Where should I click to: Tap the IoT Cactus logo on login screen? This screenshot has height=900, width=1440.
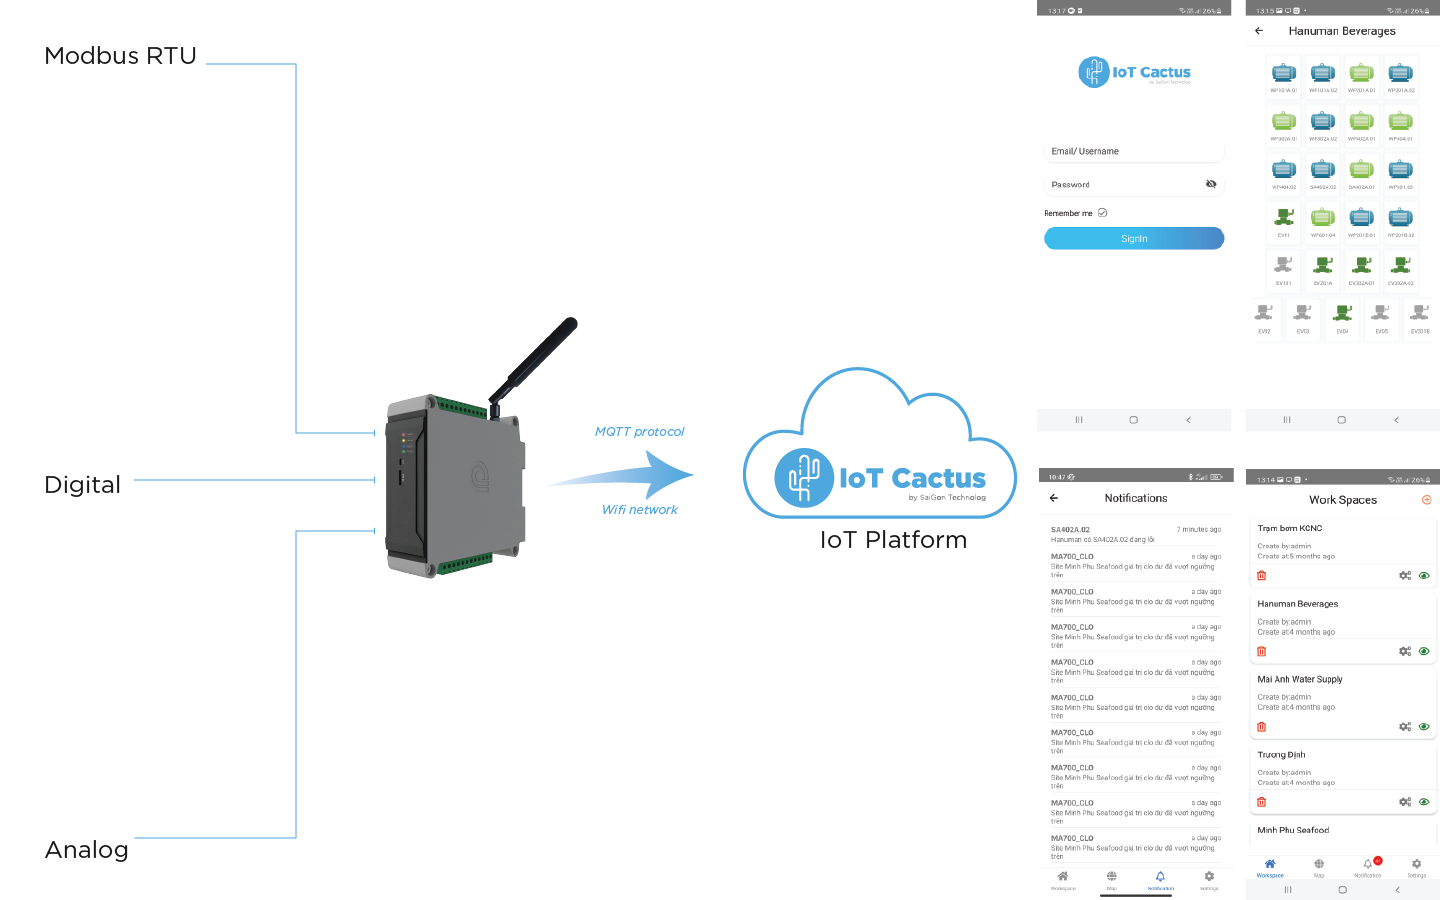[x=1134, y=72]
